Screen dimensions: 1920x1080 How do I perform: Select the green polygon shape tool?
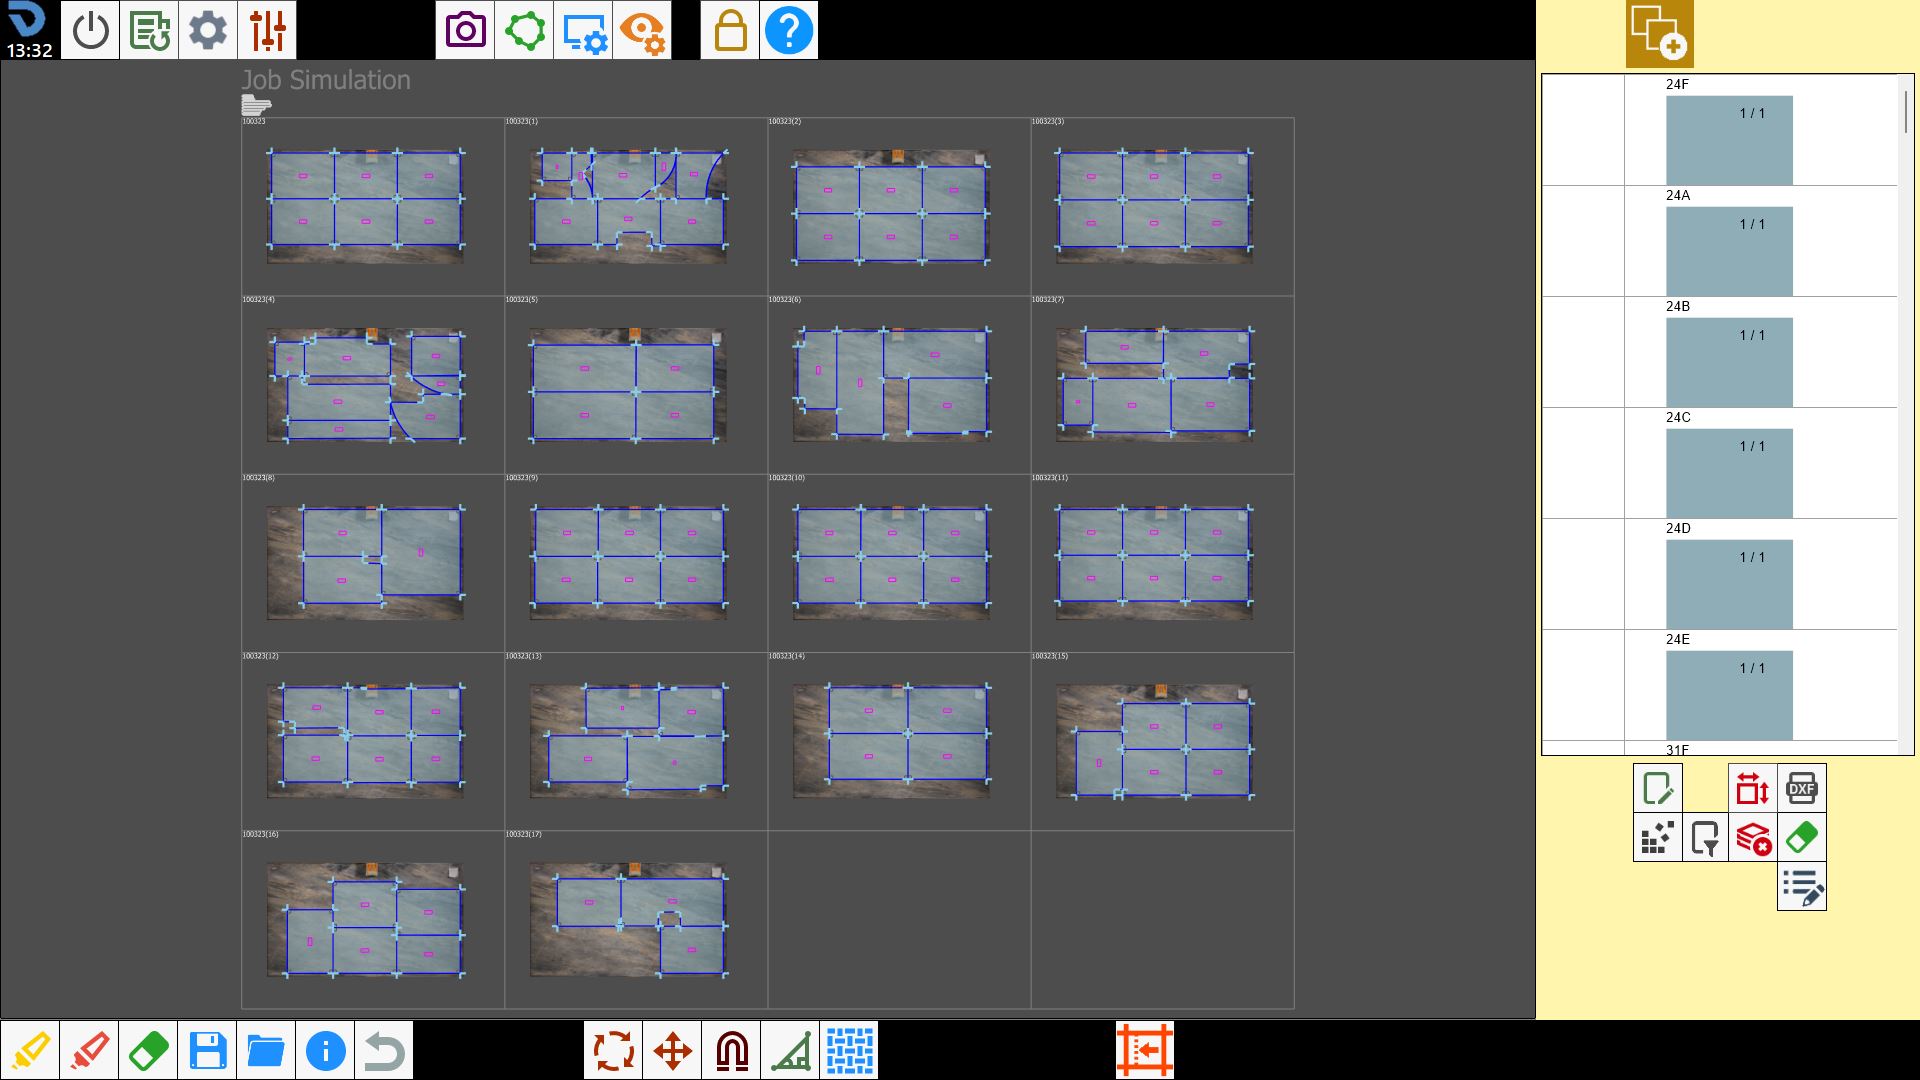tap(524, 30)
